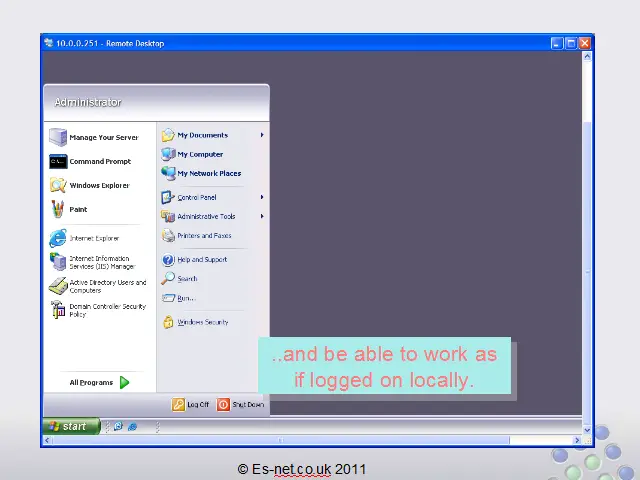Click Run dialog icon

pyautogui.click(x=168, y=298)
